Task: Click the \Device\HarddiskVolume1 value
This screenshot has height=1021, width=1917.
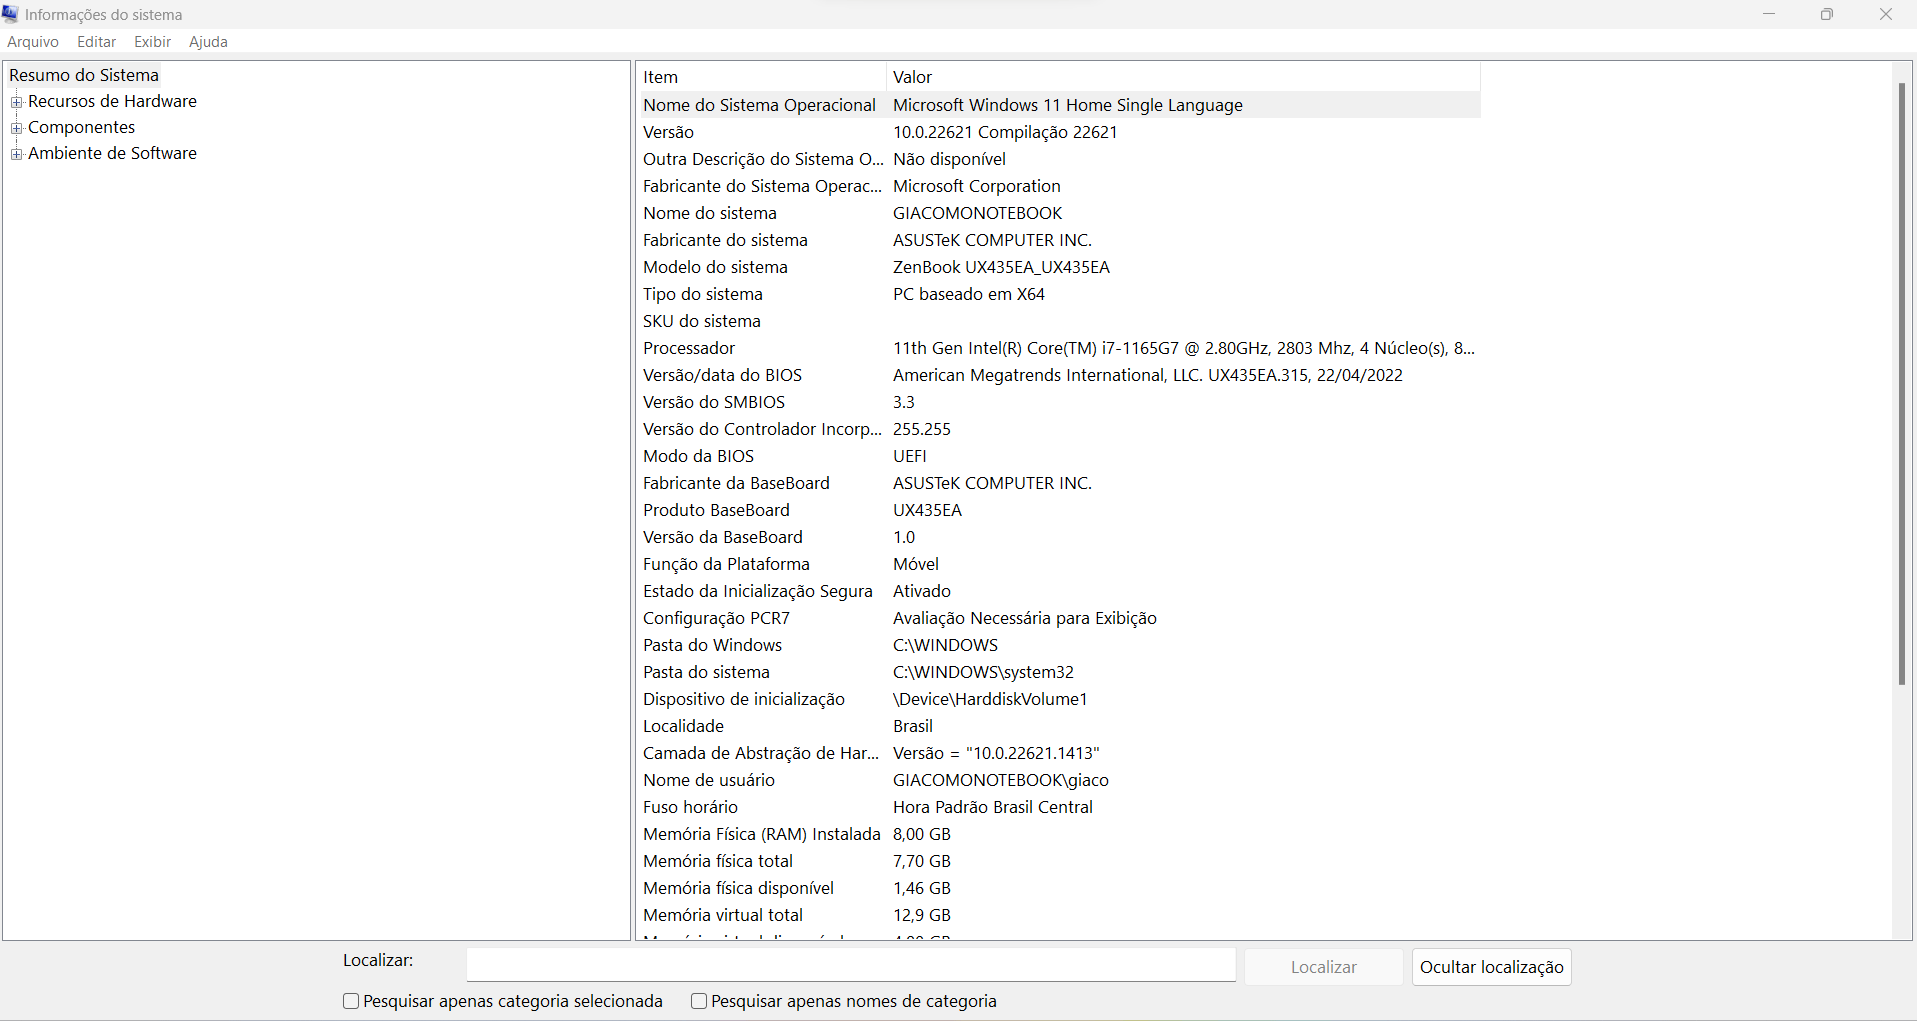Action: tap(990, 699)
